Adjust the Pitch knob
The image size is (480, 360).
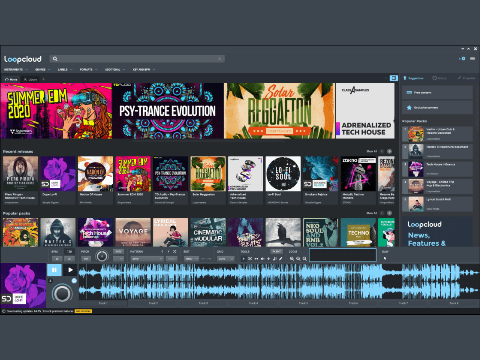(102, 256)
